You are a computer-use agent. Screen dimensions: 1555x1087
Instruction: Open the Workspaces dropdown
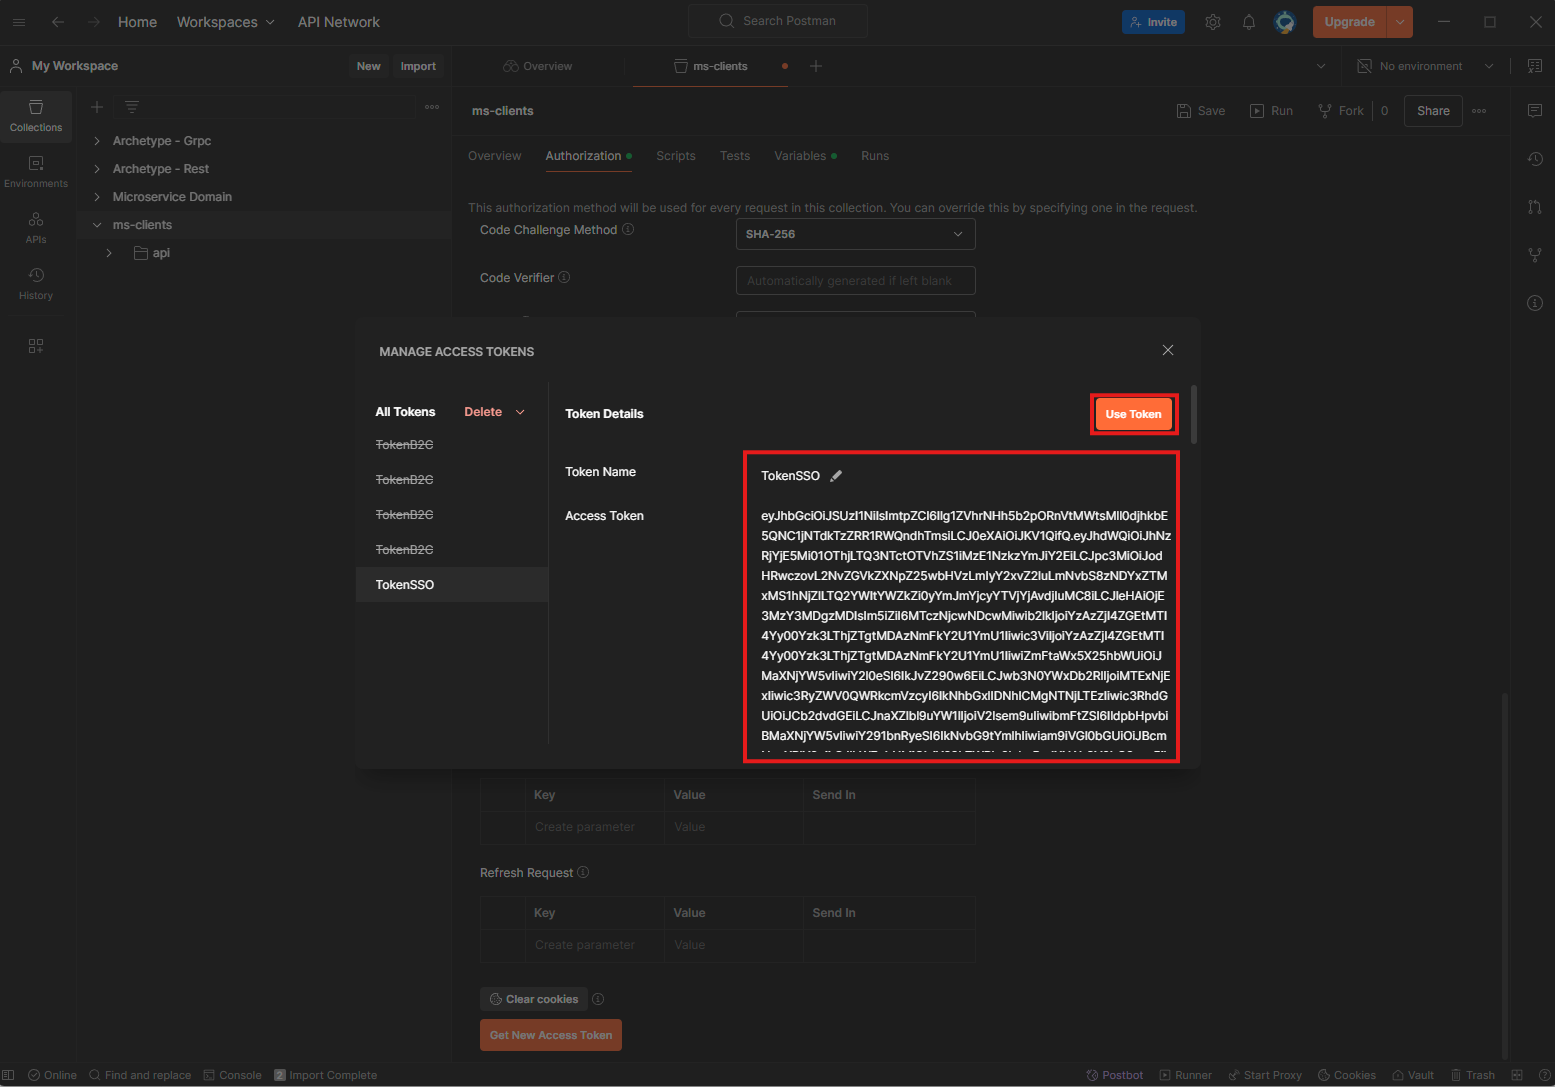click(x=225, y=22)
